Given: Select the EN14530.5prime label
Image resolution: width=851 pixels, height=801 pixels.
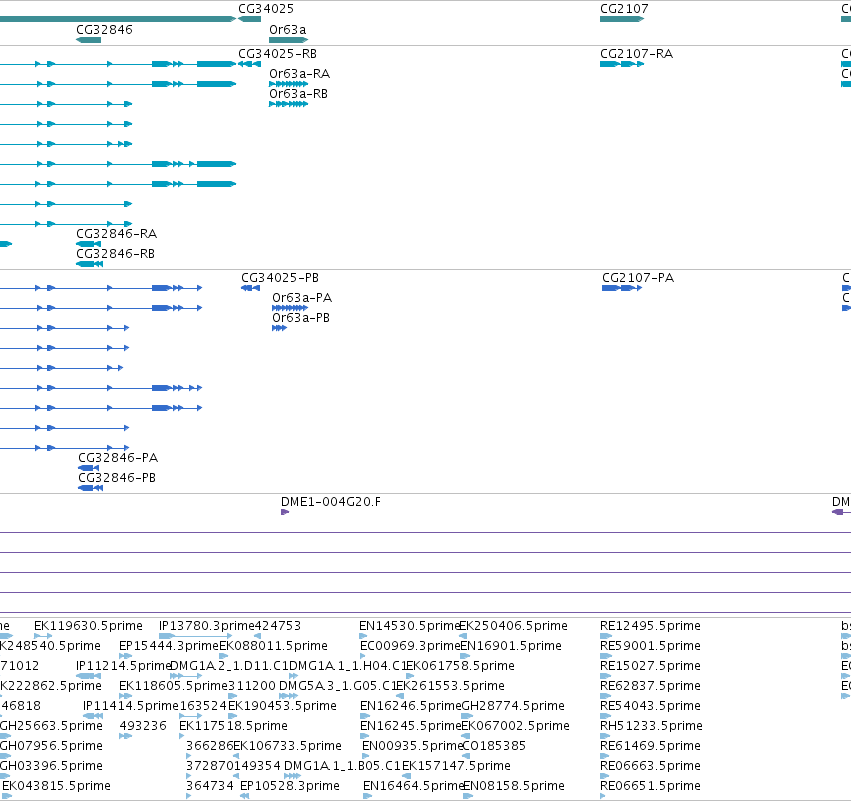Looking at the screenshot, I should [409, 626].
